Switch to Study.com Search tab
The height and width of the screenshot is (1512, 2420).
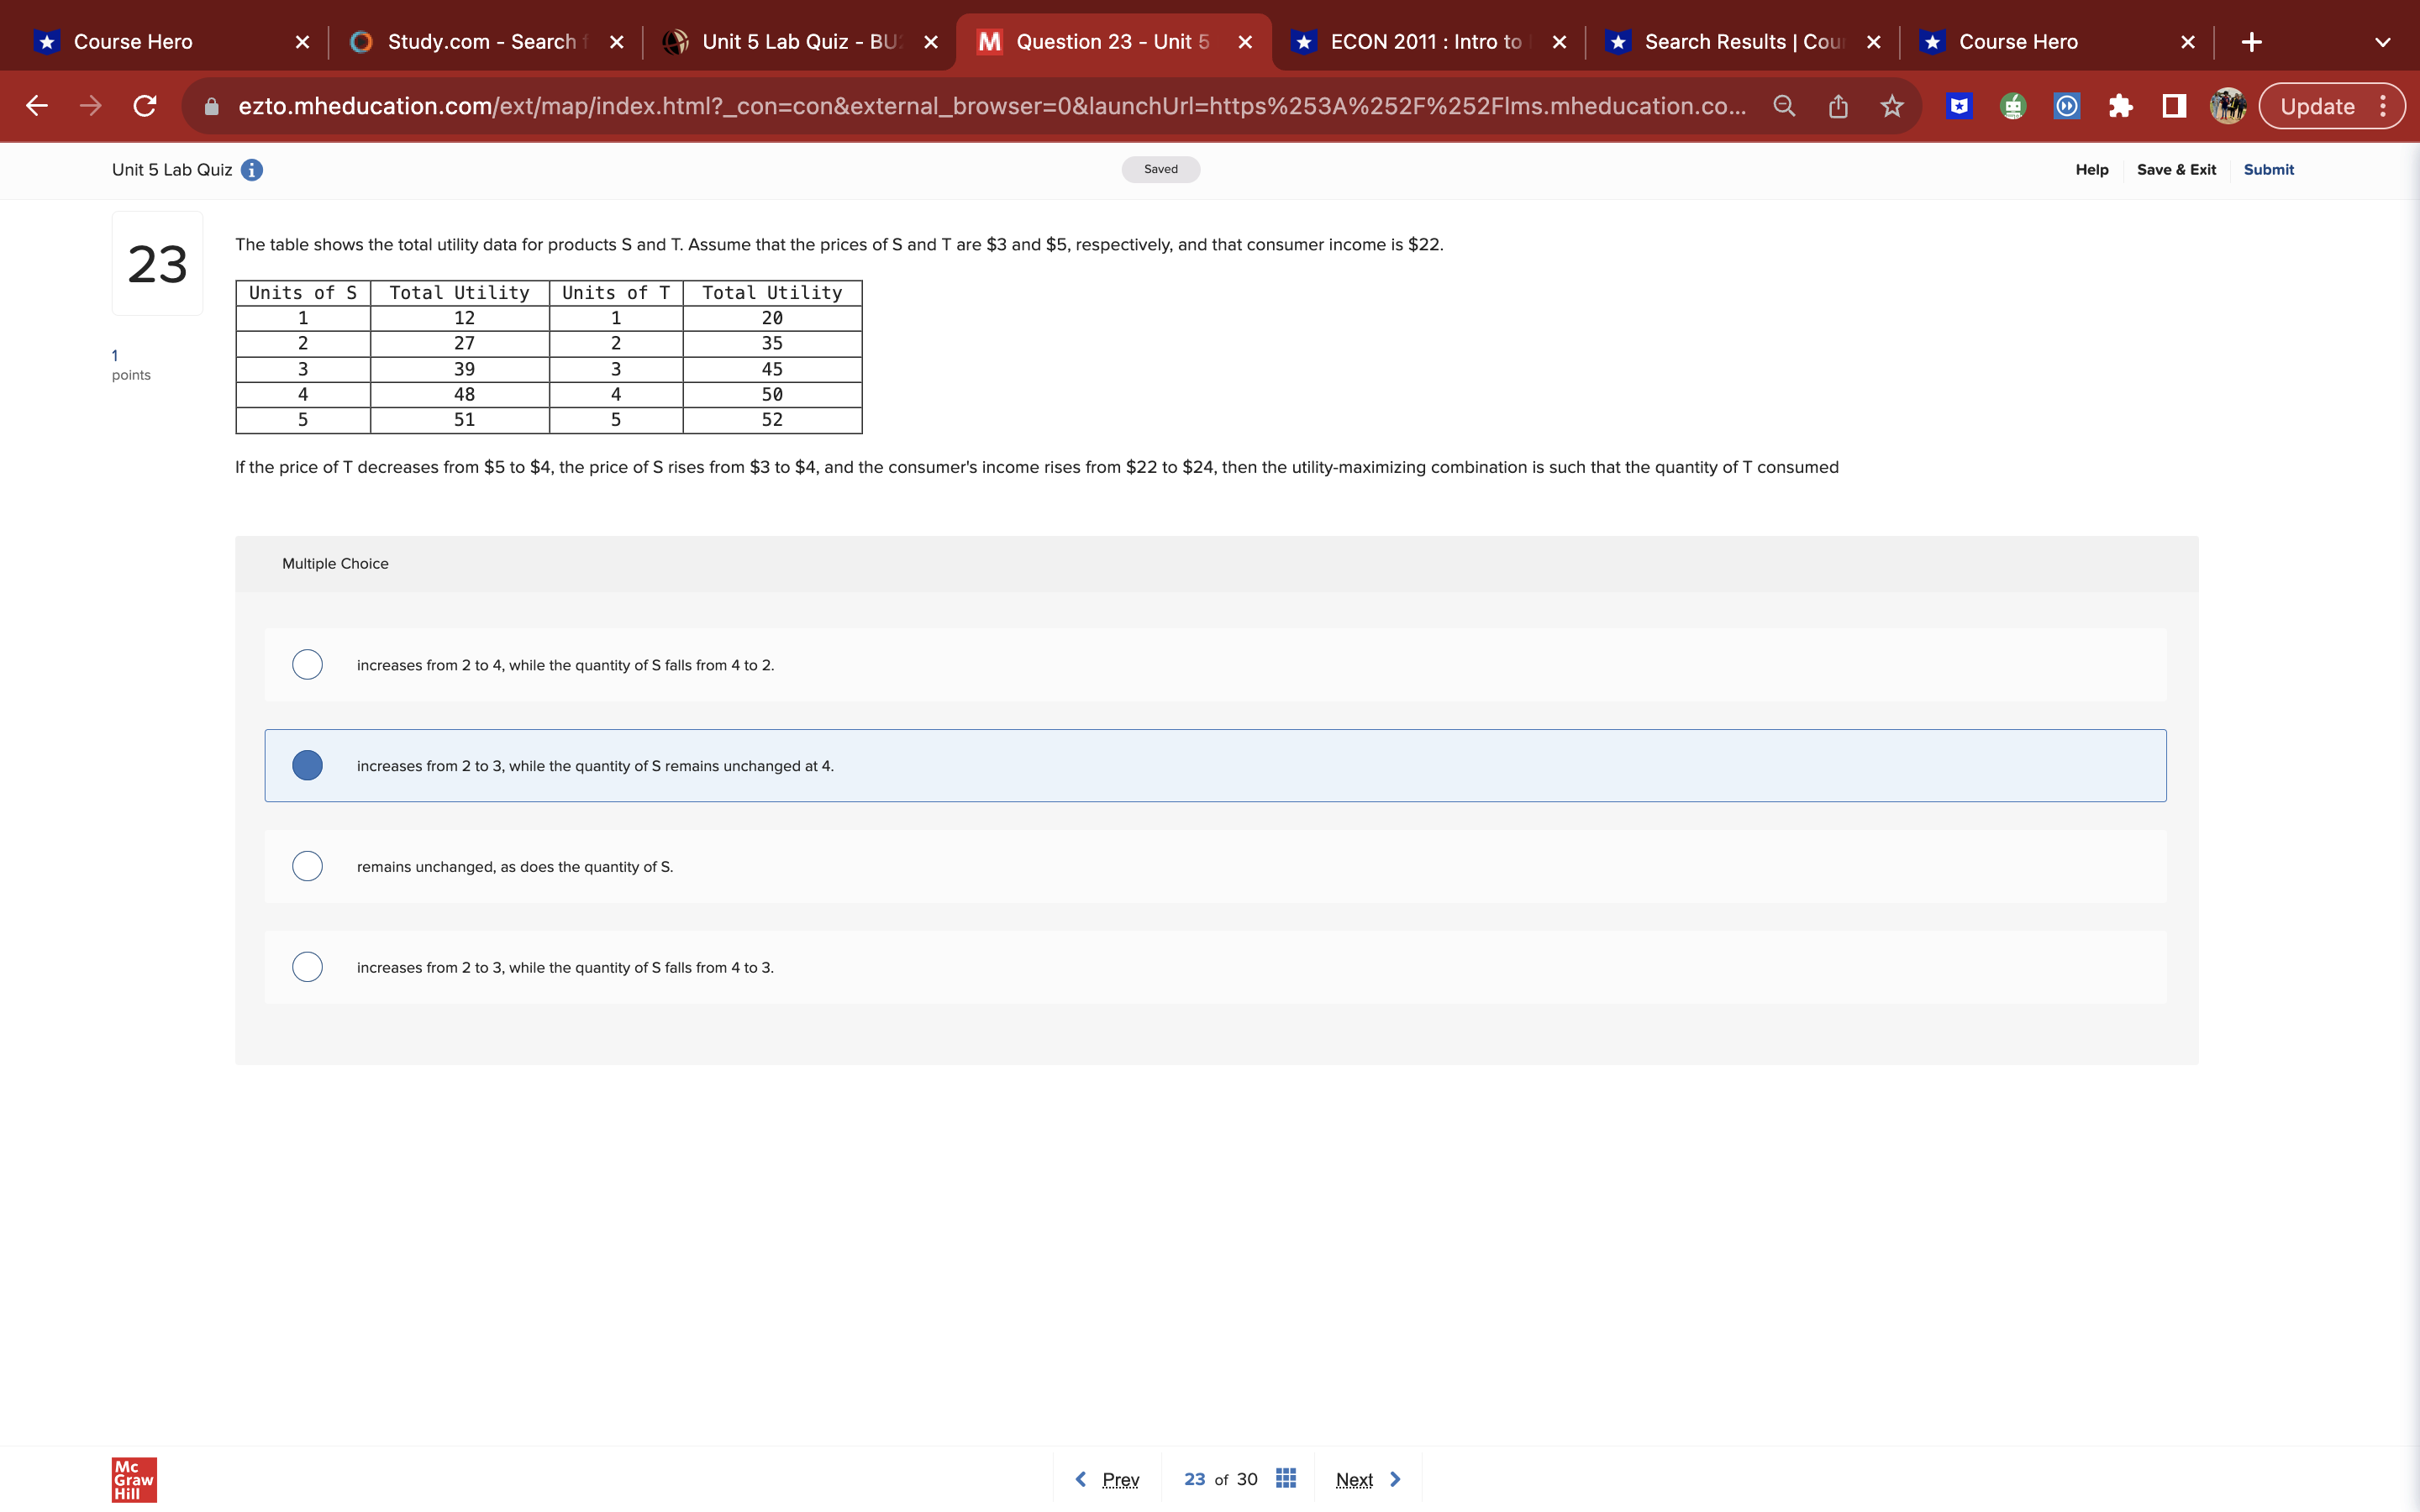point(480,42)
